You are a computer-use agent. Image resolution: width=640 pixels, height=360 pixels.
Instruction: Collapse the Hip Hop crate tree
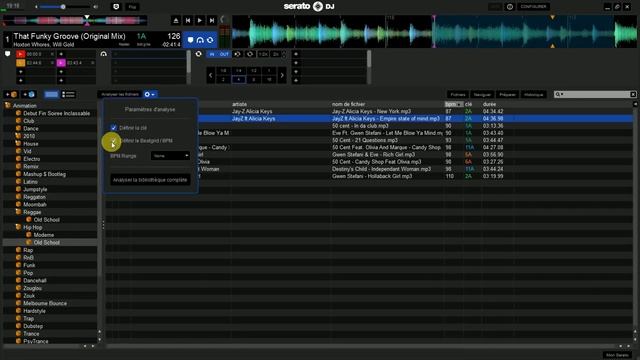(18, 227)
